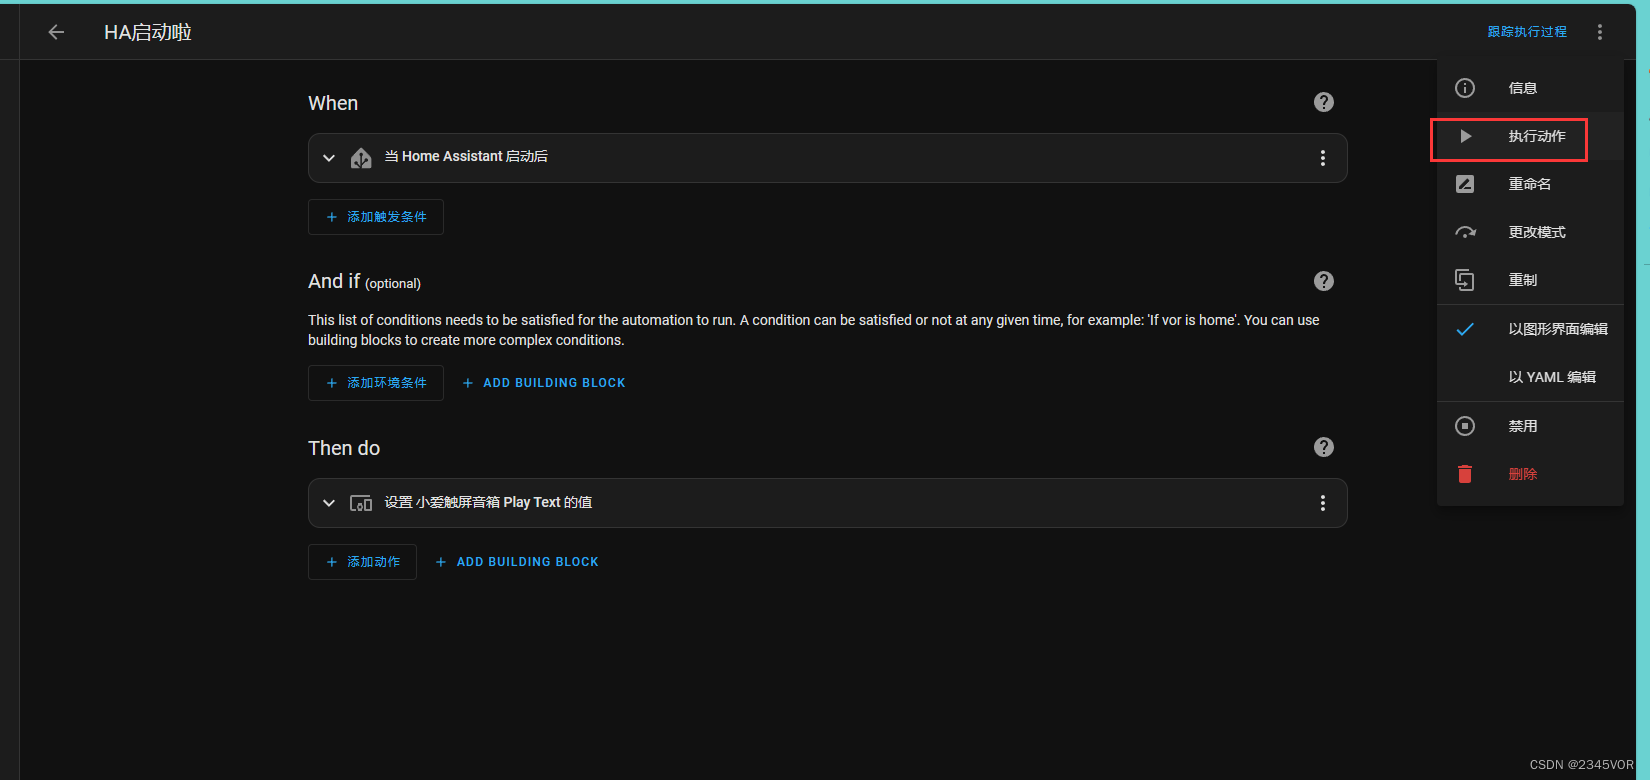The image size is (1650, 780).
Task: Open options menu for Play Text action
Action: [1323, 503]
